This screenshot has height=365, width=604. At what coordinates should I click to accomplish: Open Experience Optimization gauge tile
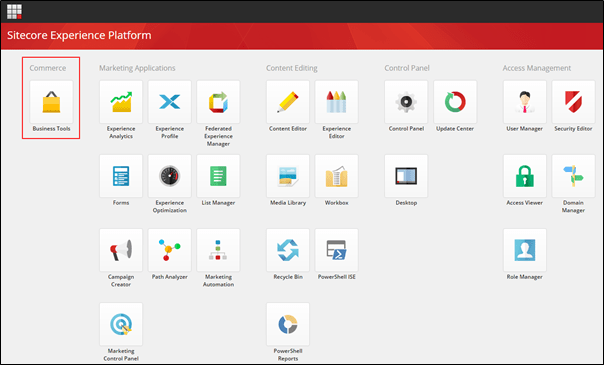[x=169, y=176]
